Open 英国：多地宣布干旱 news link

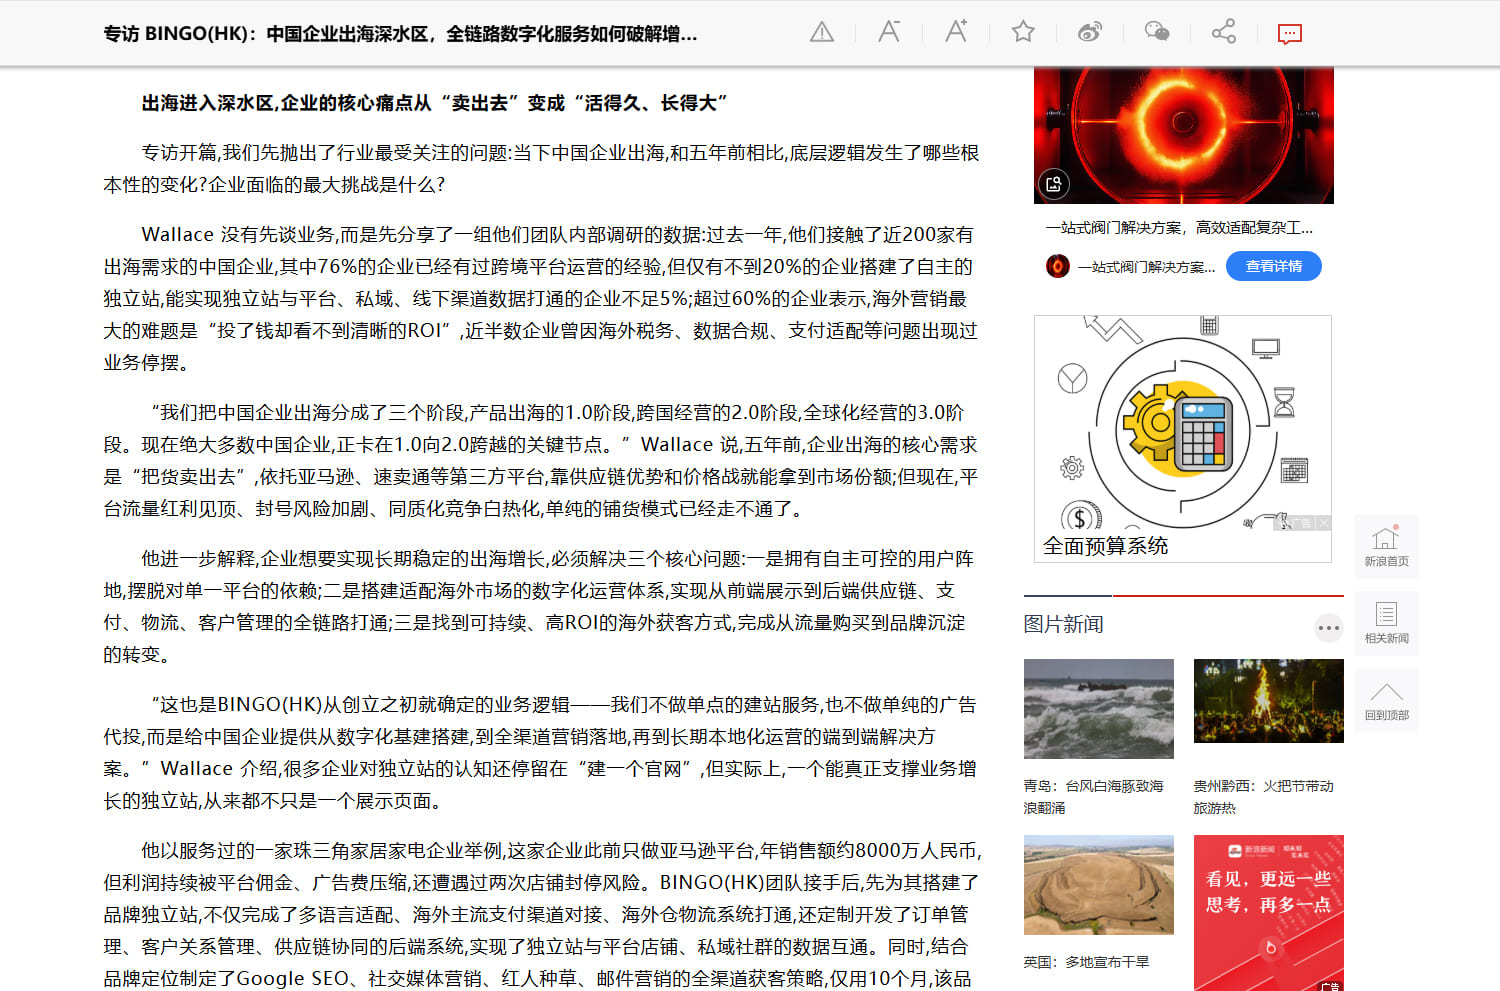1086,962
